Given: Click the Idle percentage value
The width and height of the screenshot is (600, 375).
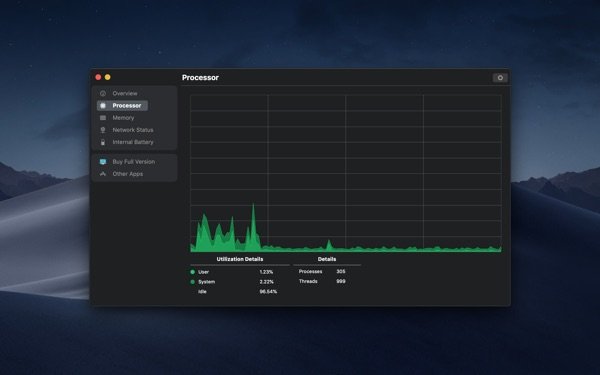Looking at the screenshot, I should [268, 292].
